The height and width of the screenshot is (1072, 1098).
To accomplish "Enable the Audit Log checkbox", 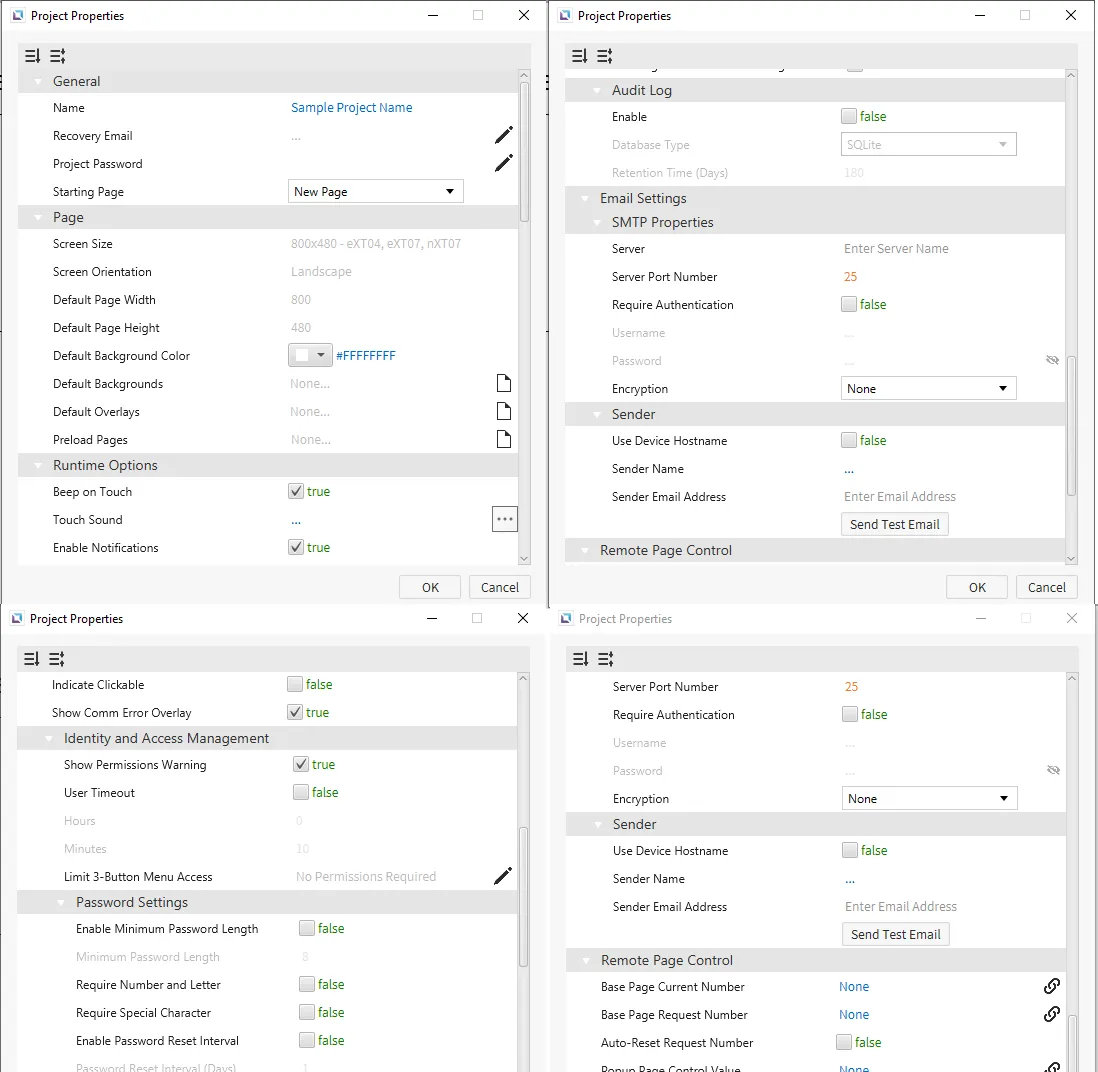I will tap(849, 116).
